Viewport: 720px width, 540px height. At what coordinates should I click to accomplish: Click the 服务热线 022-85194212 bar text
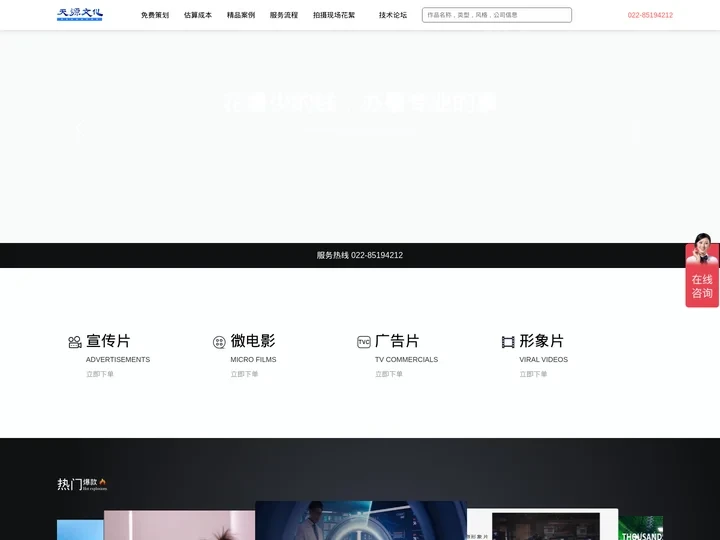click(x=360, y=255)
